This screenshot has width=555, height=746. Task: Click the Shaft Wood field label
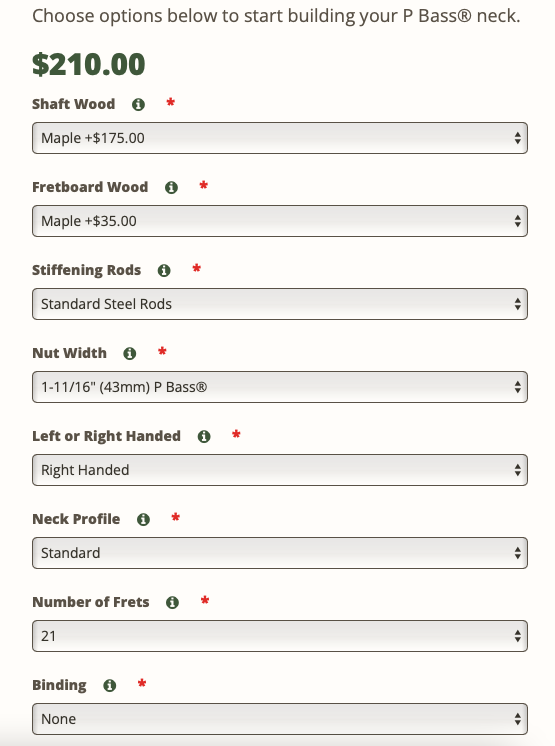74,104
